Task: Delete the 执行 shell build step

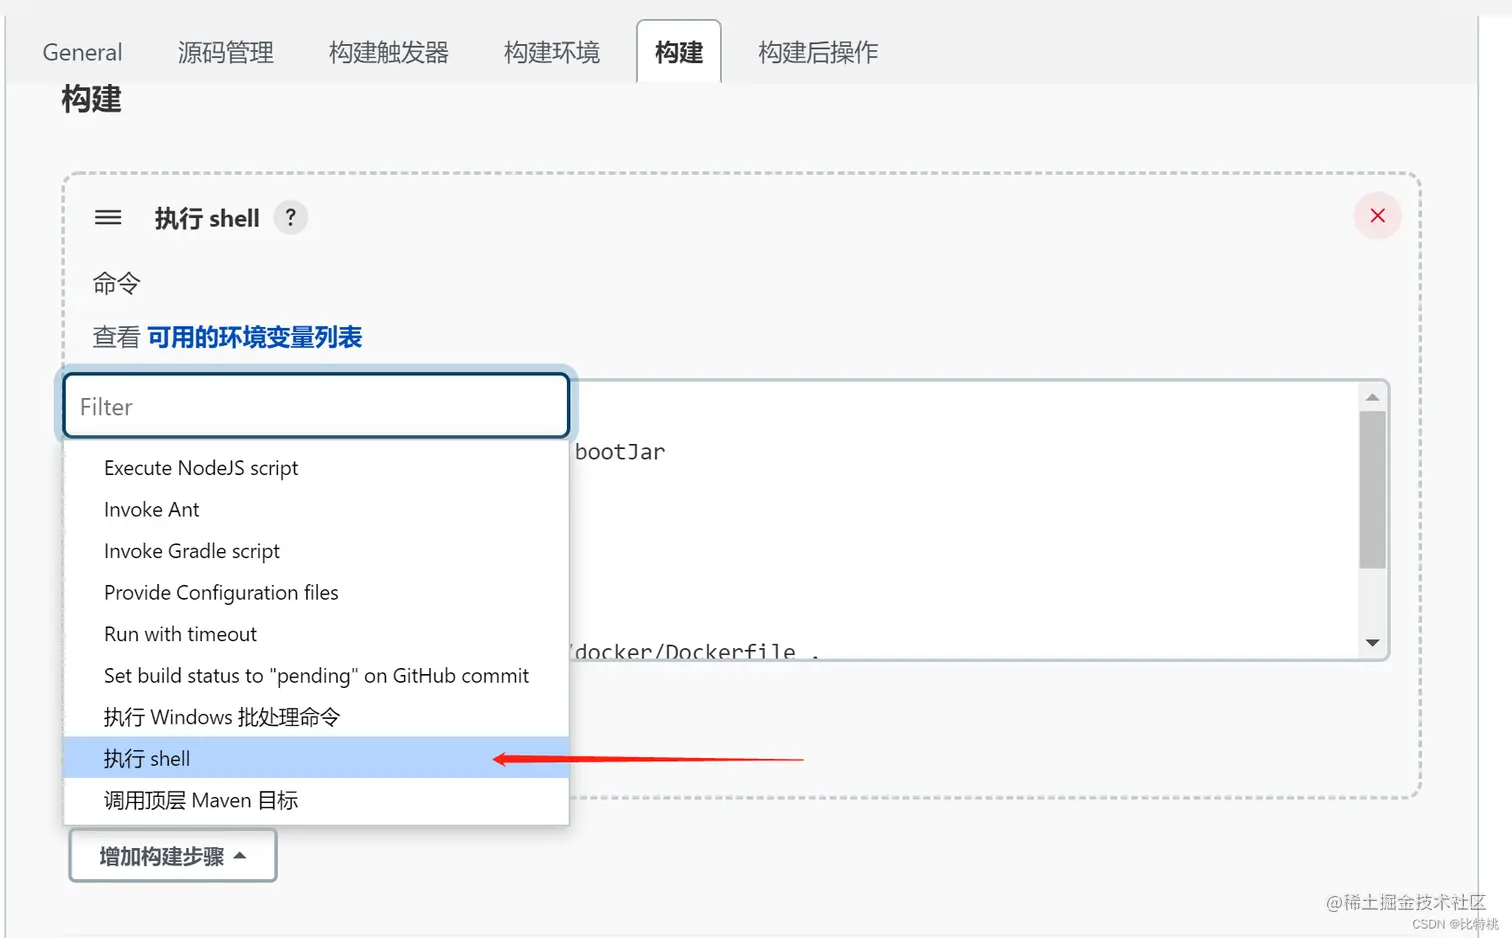Action: [x=1377, y=216]
